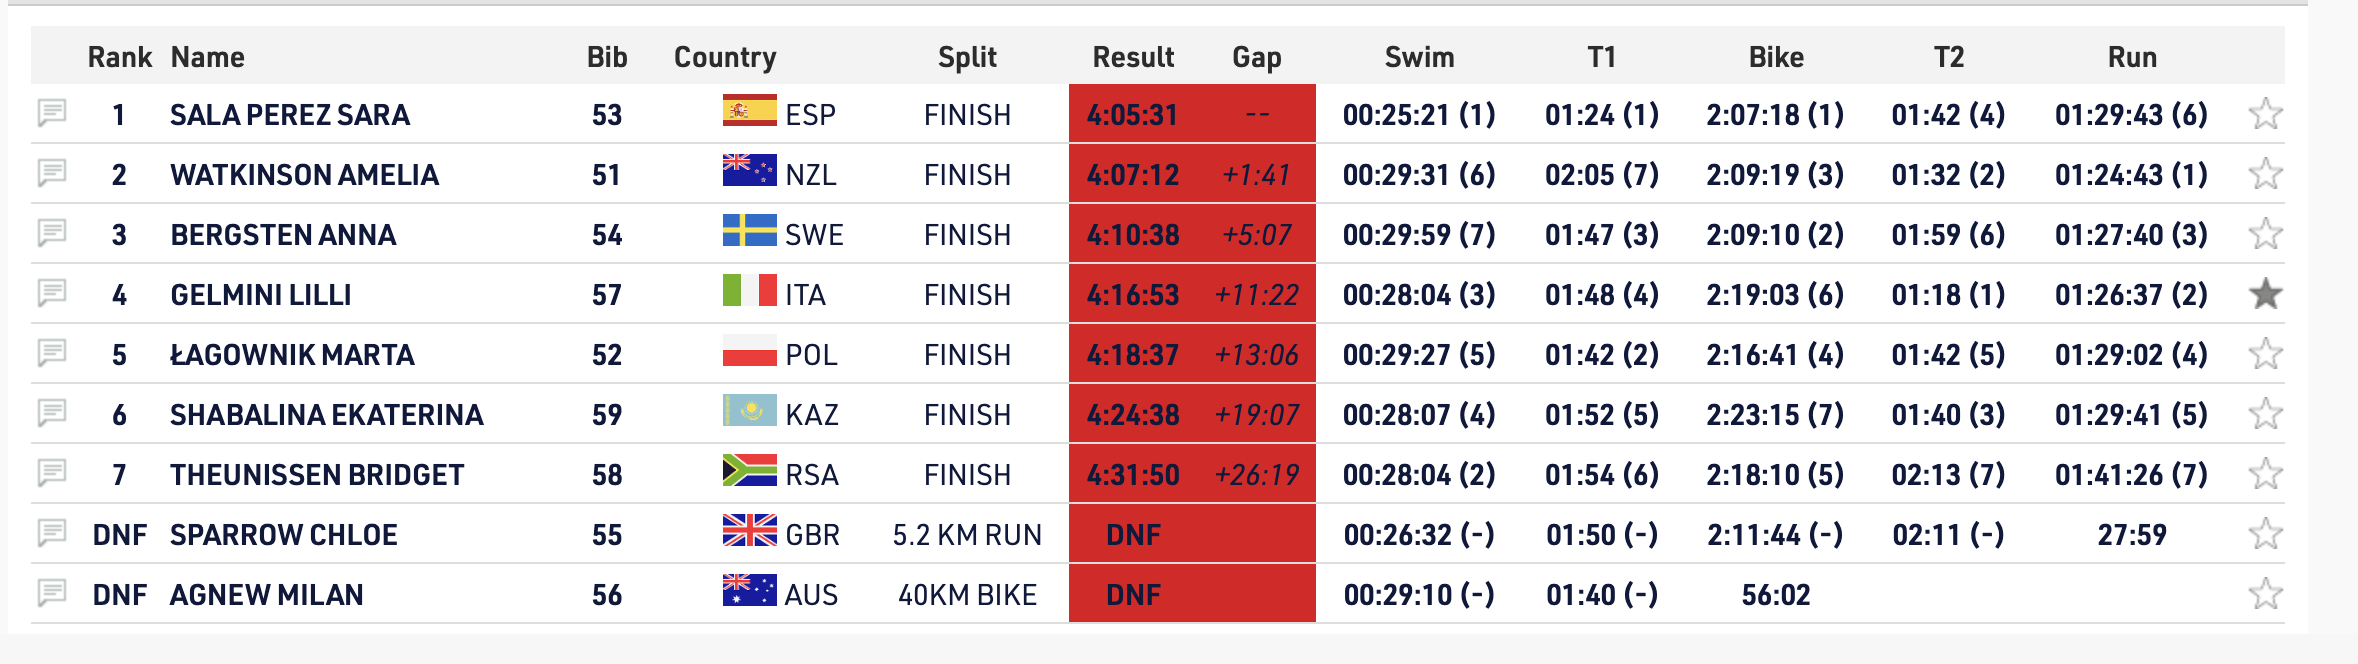Open comment icon for Sala Perez Sara
This screenshot has height=664, width=2358.
pyautogui.click(x=52, y=113)
